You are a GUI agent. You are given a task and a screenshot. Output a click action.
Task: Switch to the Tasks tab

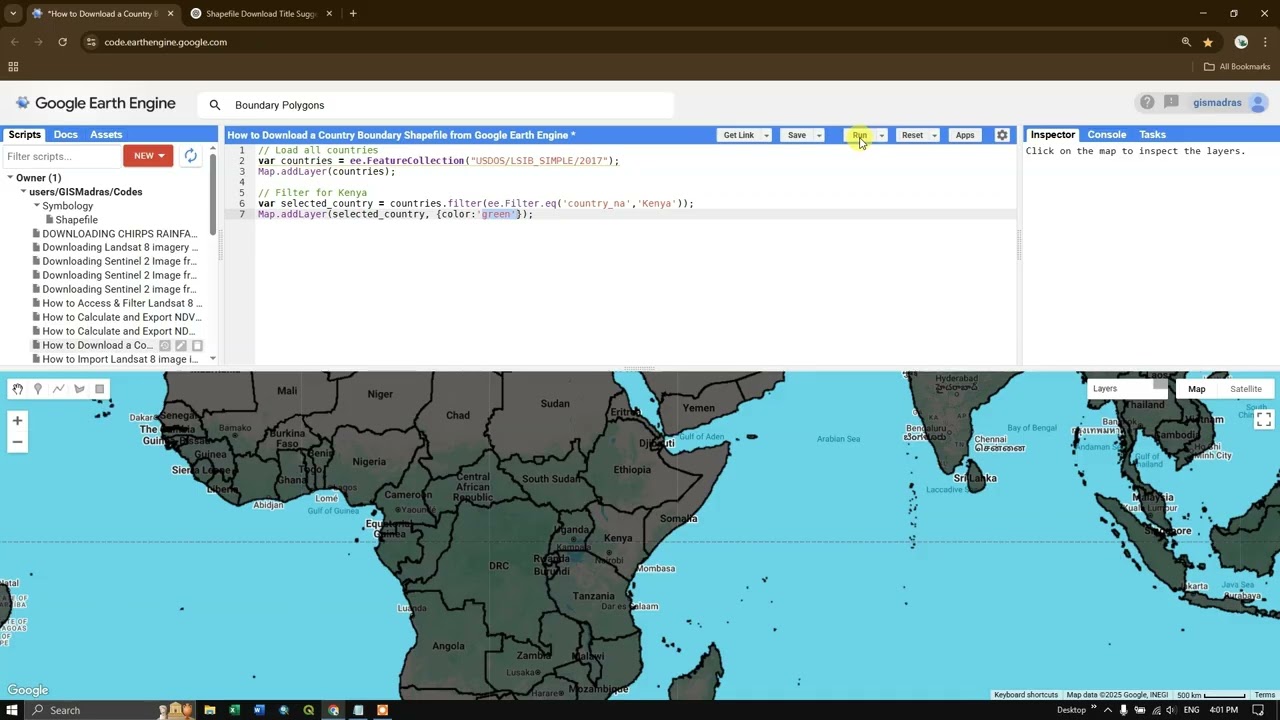(x=1153, y=134)
